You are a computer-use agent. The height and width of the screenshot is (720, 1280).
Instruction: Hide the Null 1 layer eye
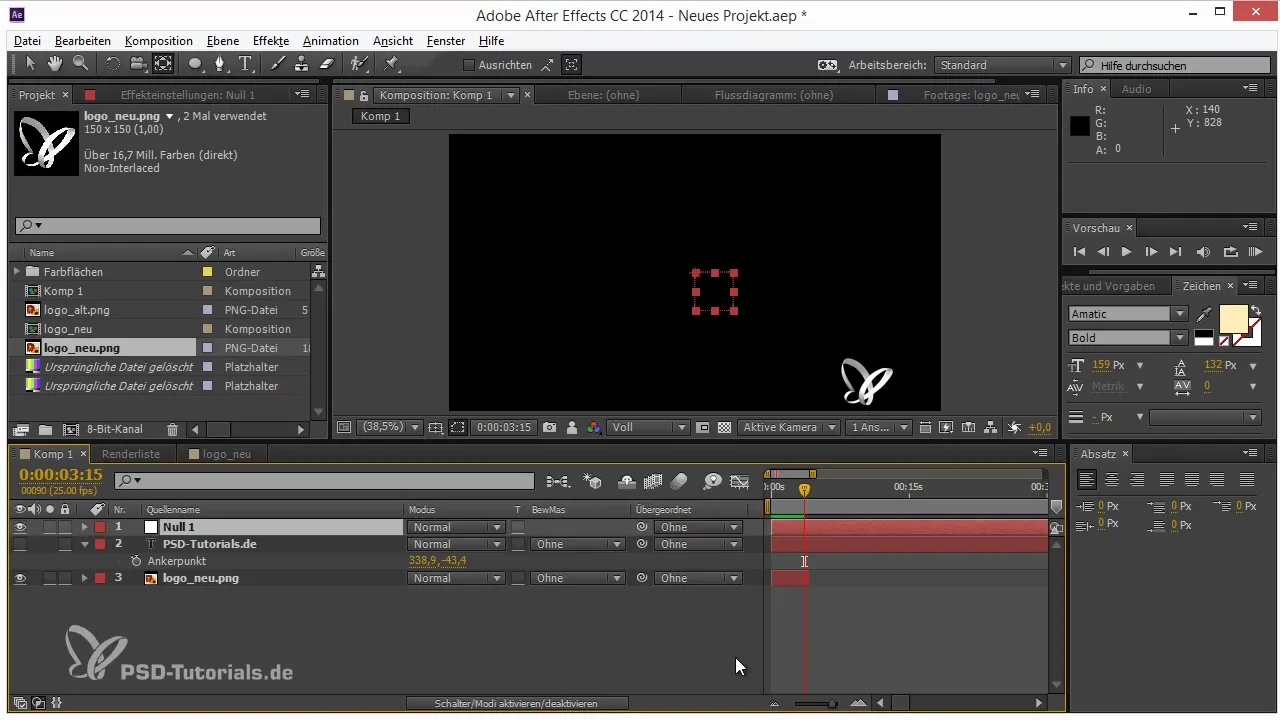tap(20, 527)
